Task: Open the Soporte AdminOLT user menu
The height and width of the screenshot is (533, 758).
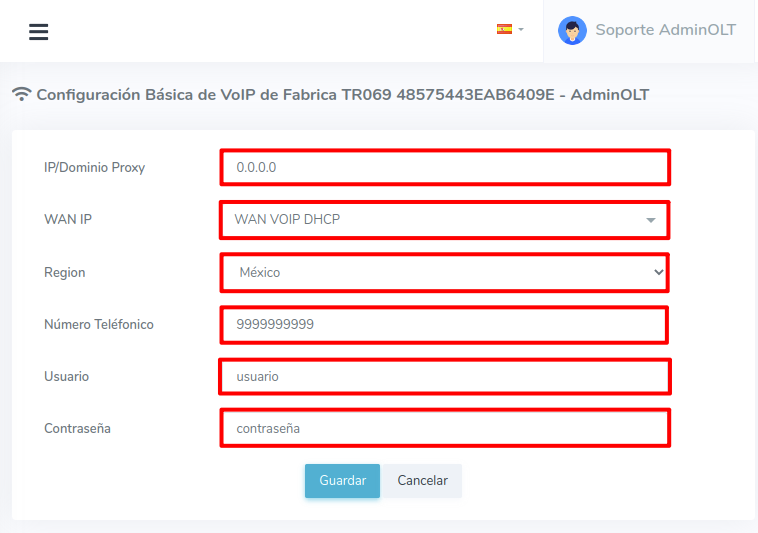Action: point(665,30)
